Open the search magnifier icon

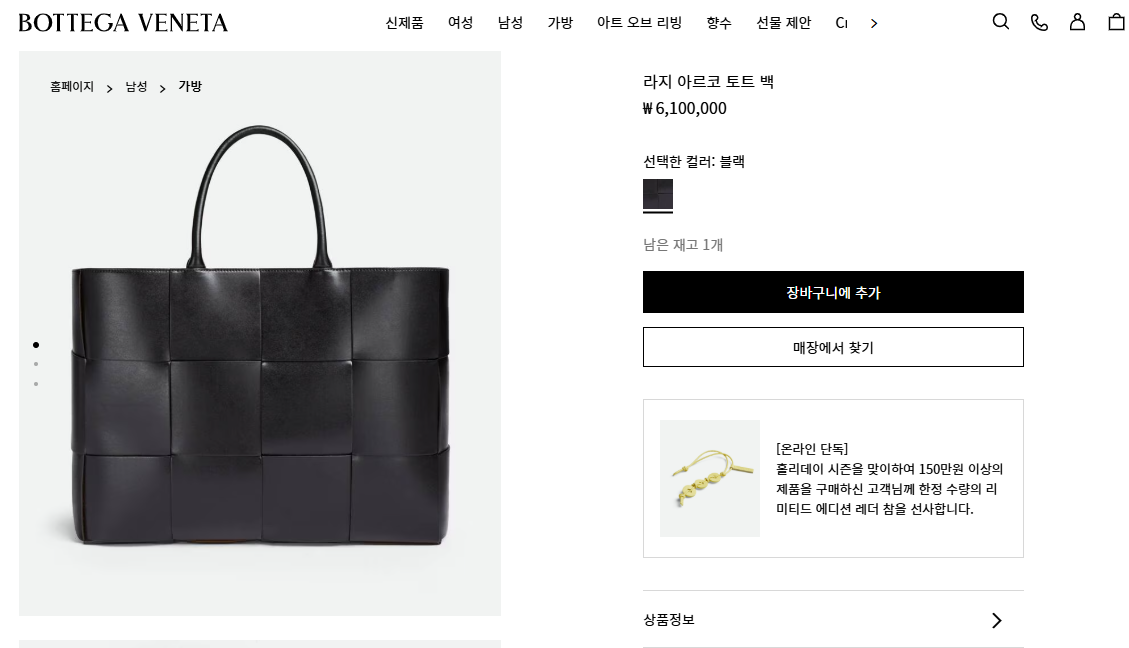point(1001,22)
